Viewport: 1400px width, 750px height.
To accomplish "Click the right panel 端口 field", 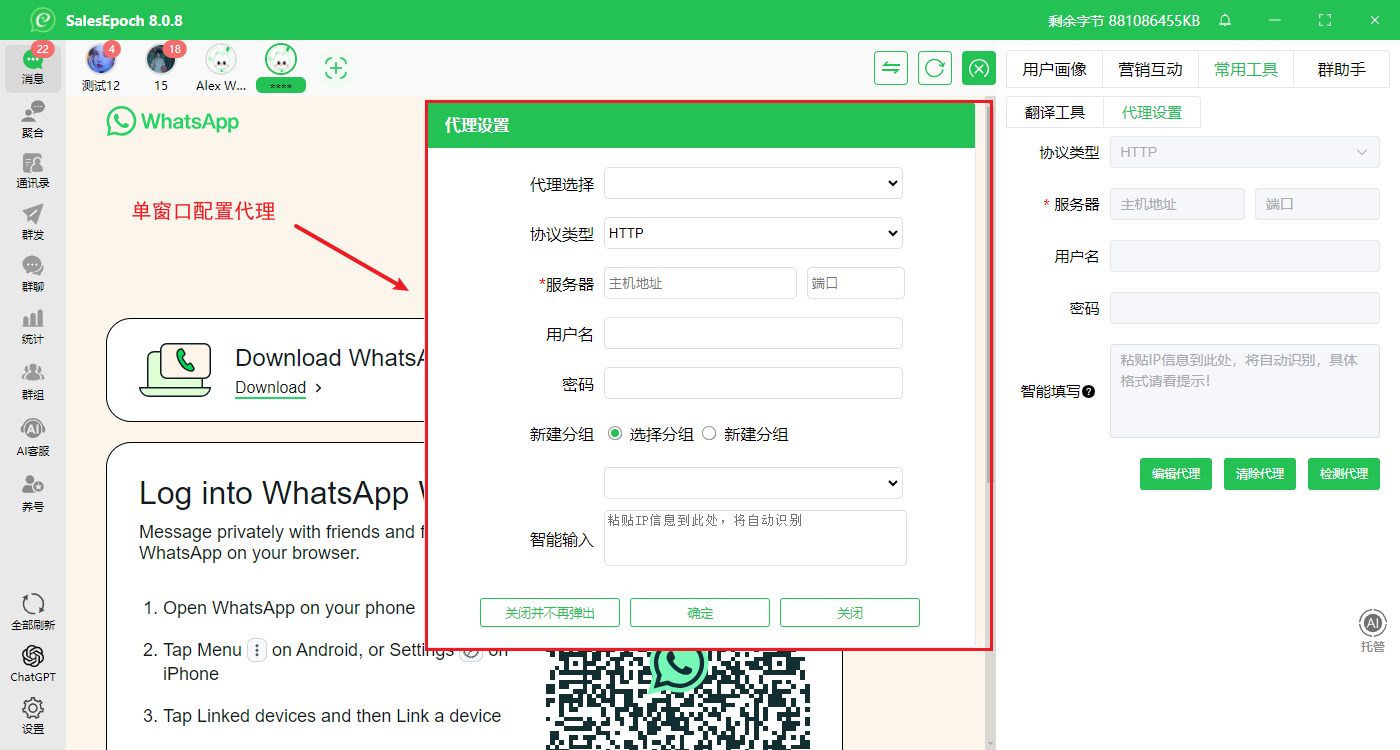I will tap(1317, 204).
